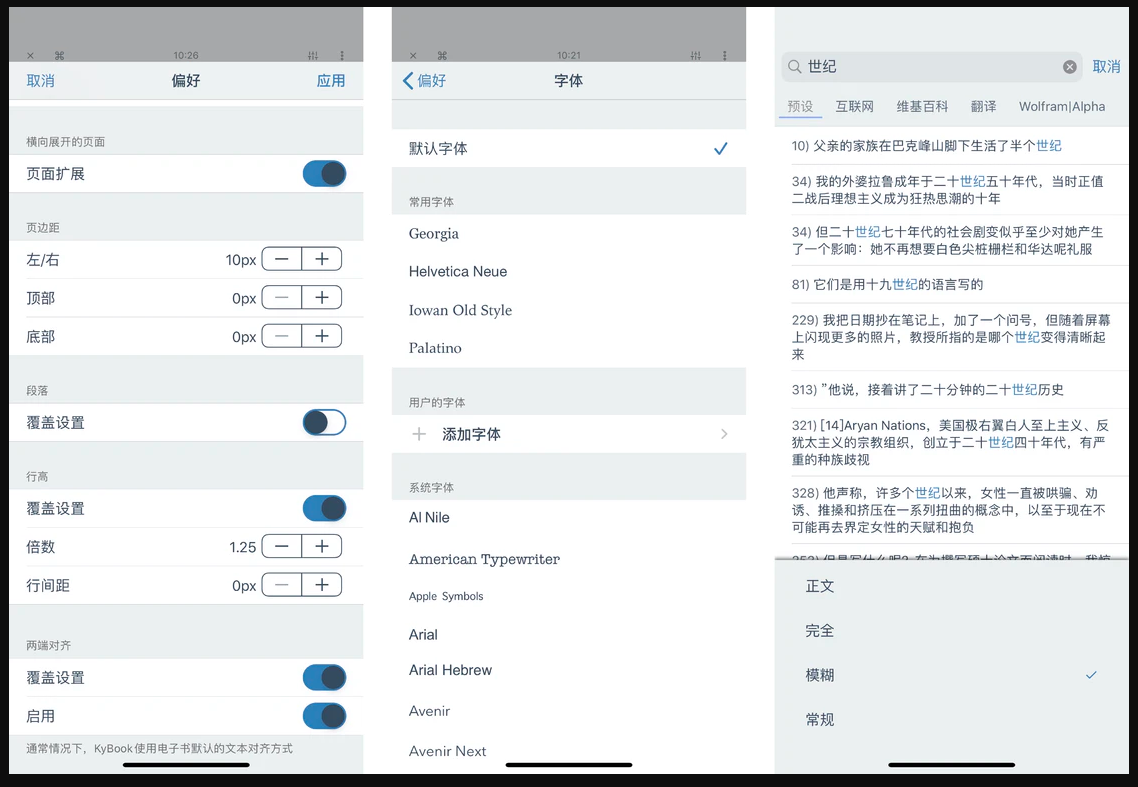This screenshot has width=1138, height=787.
Task: Clear the 世纪 search text with the x icon
Action: click(1069, 66)
